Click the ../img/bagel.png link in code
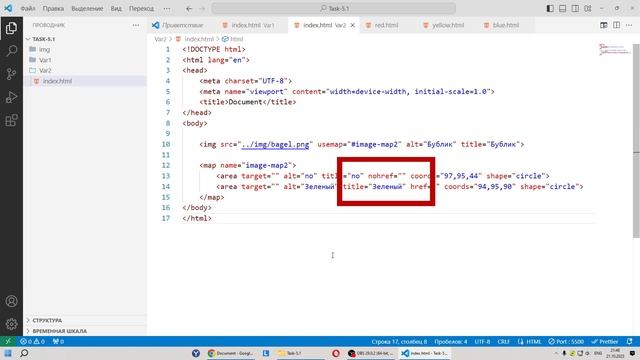Viewport: 640px width, 360px height. (x=276, y=144)
